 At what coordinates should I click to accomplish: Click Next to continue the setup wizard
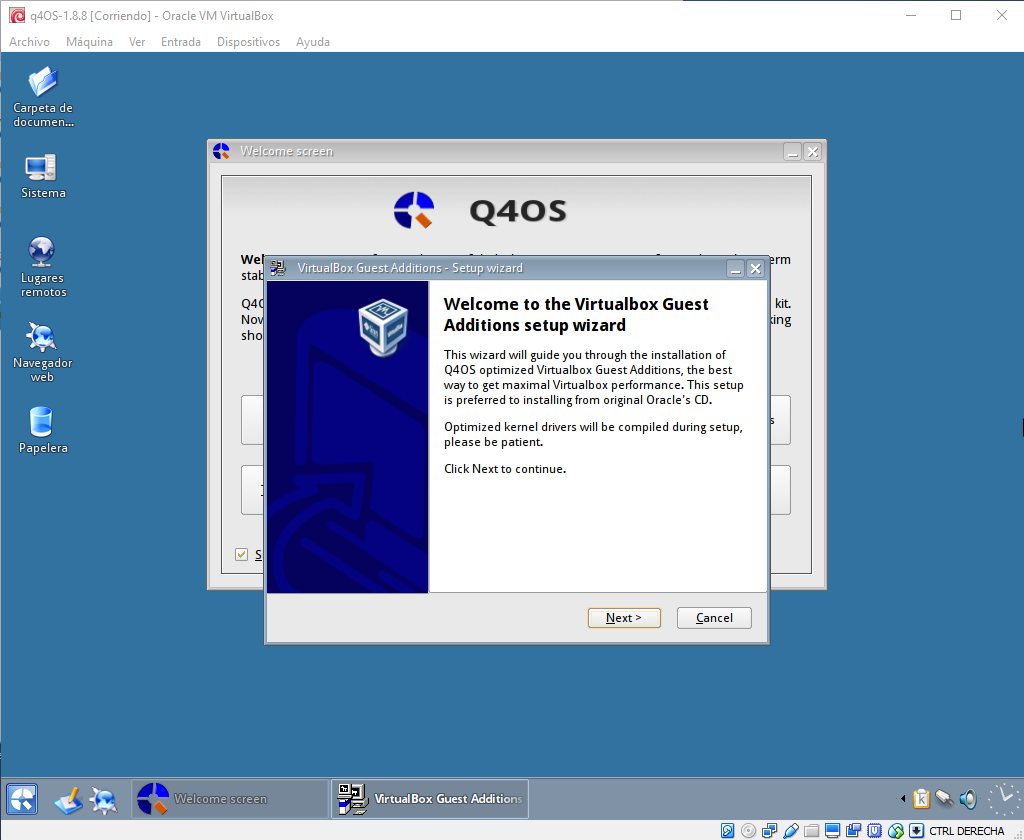click(x=623, y=617)
